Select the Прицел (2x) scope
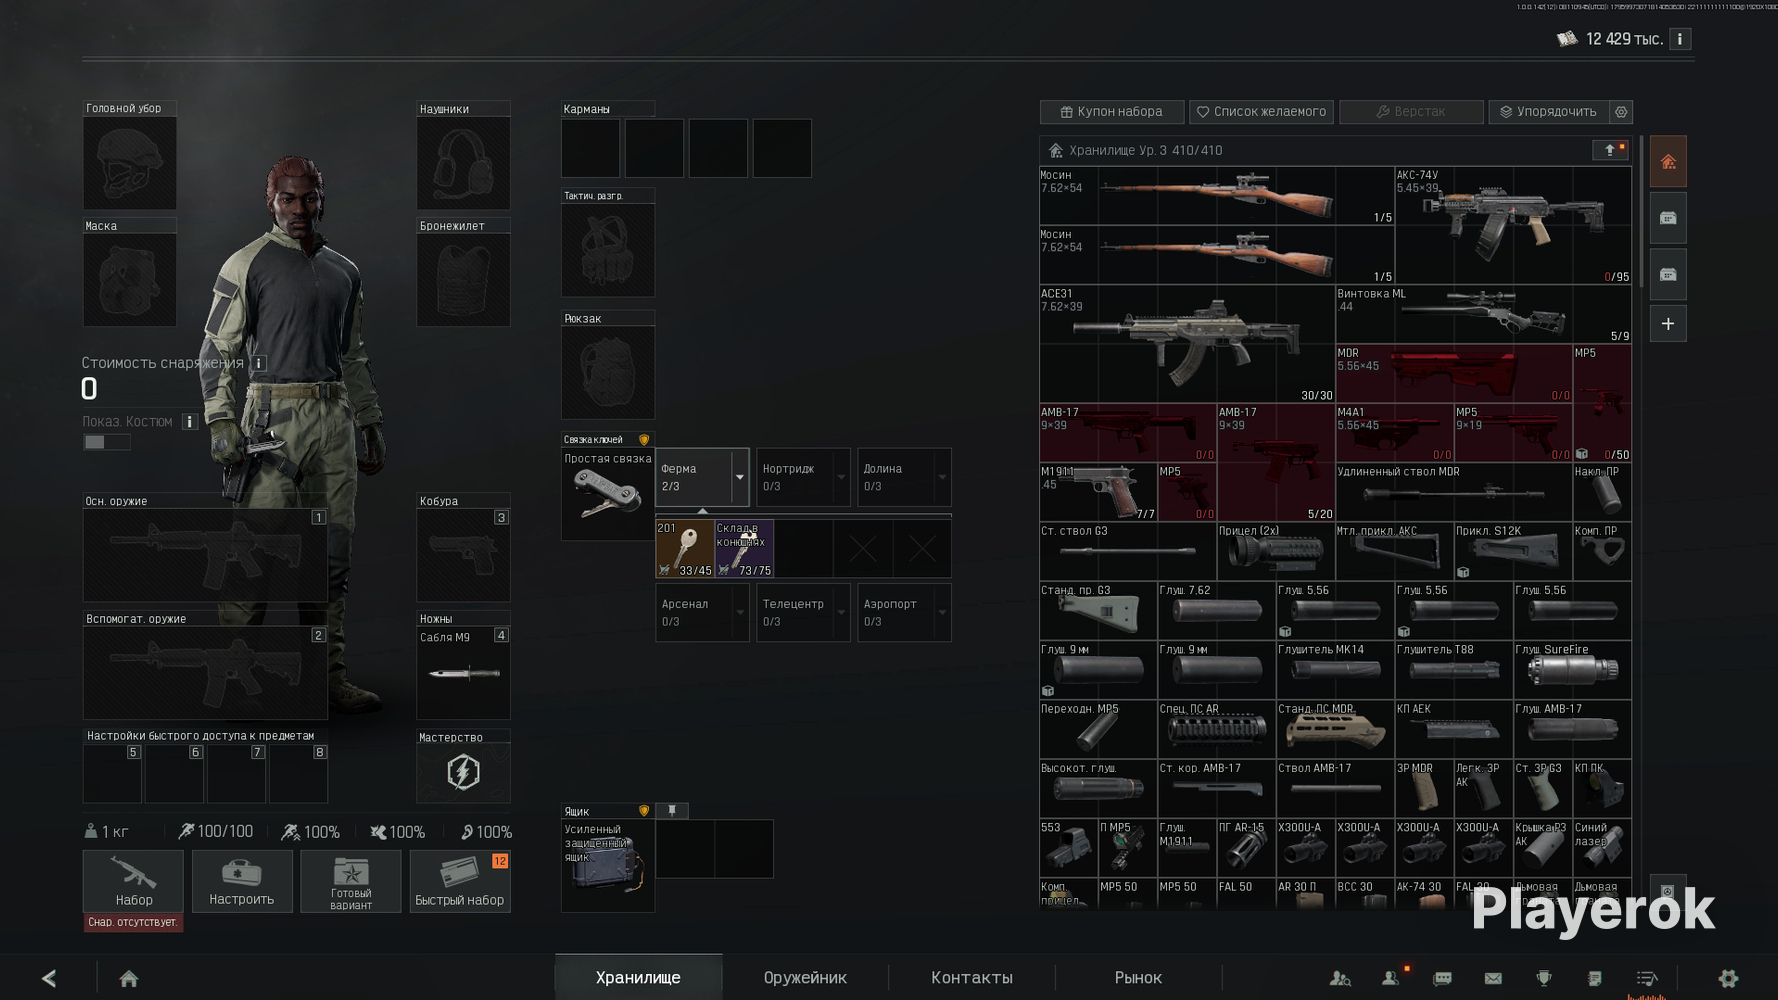This screenshot has height=1000, width=1778. pyautogui.click(x=1275, y=551)
